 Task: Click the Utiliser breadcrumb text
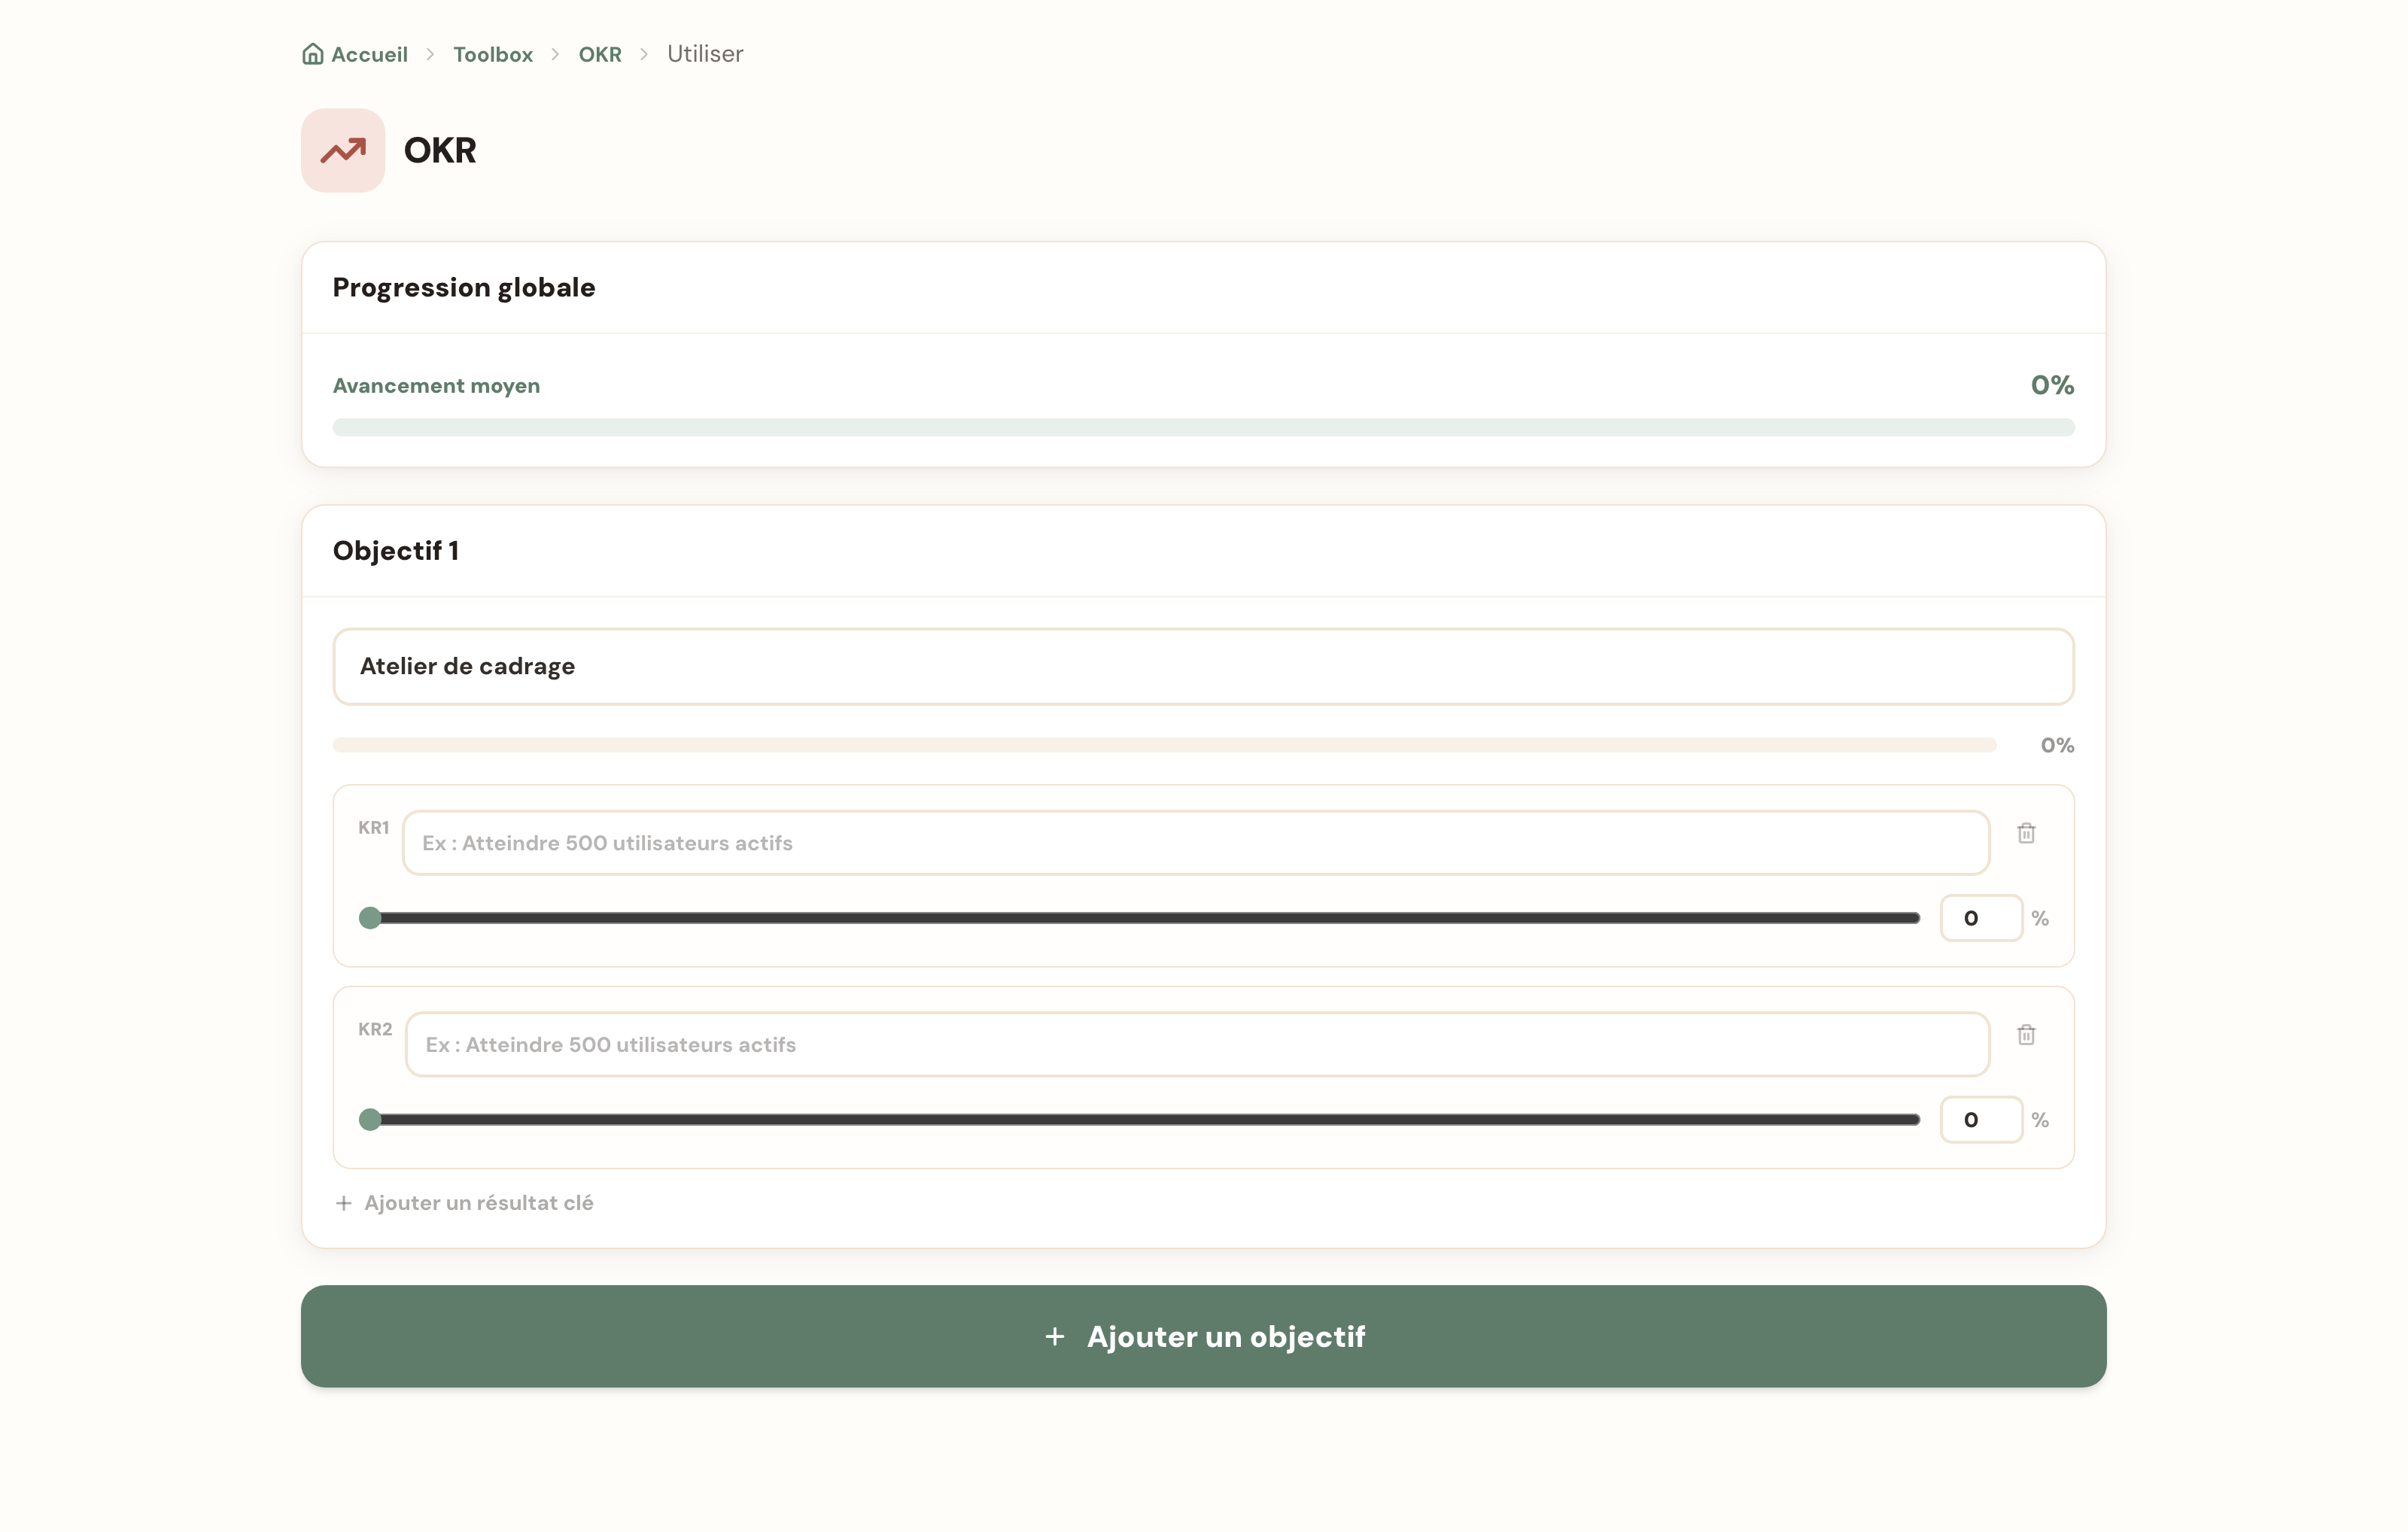tap(705, 54)
